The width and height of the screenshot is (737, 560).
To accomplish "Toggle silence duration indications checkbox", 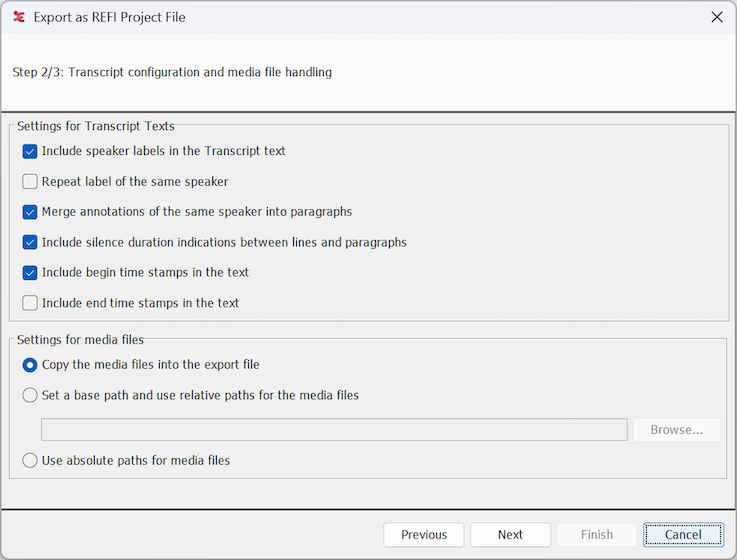I will (30, 242).
